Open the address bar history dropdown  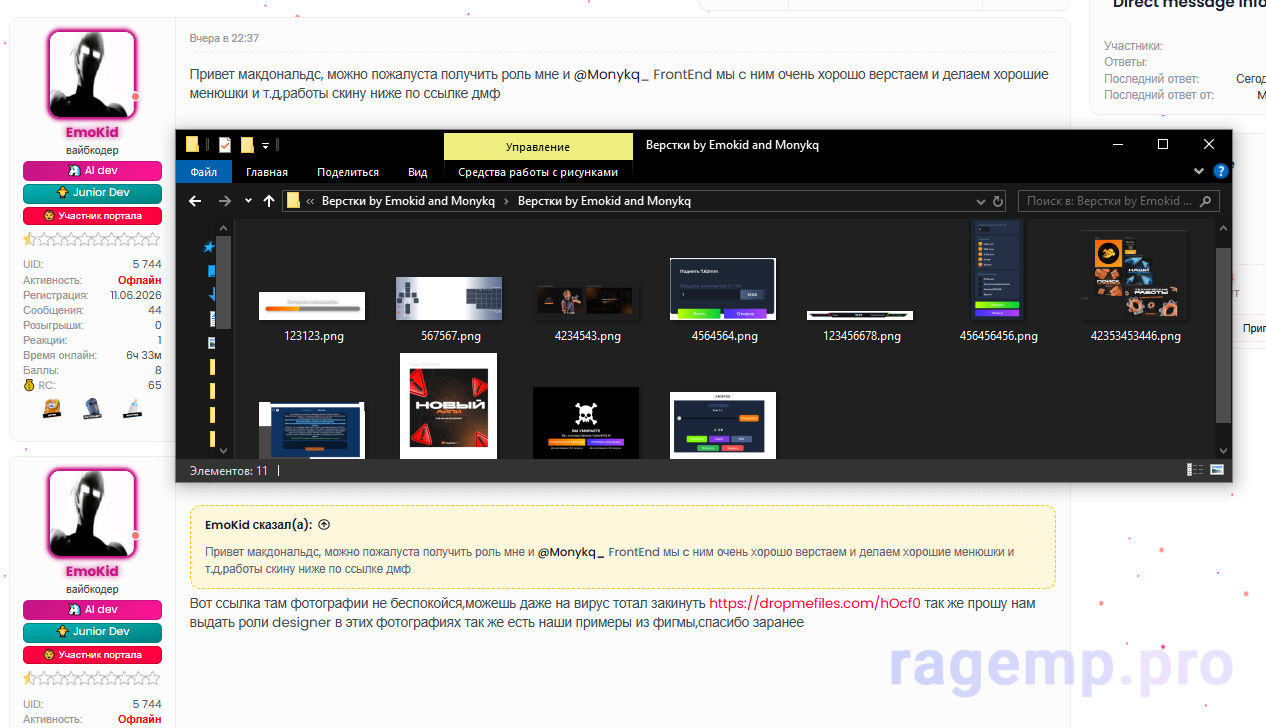983,201
